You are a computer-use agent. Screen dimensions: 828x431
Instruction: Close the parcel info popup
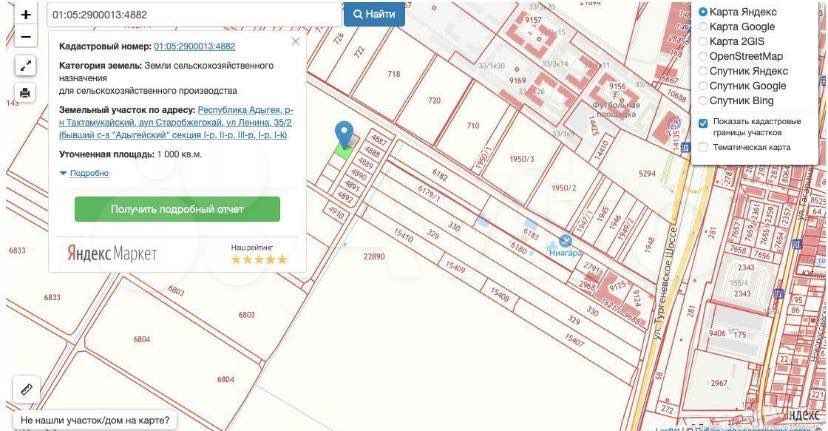click(x=295, y=41)
